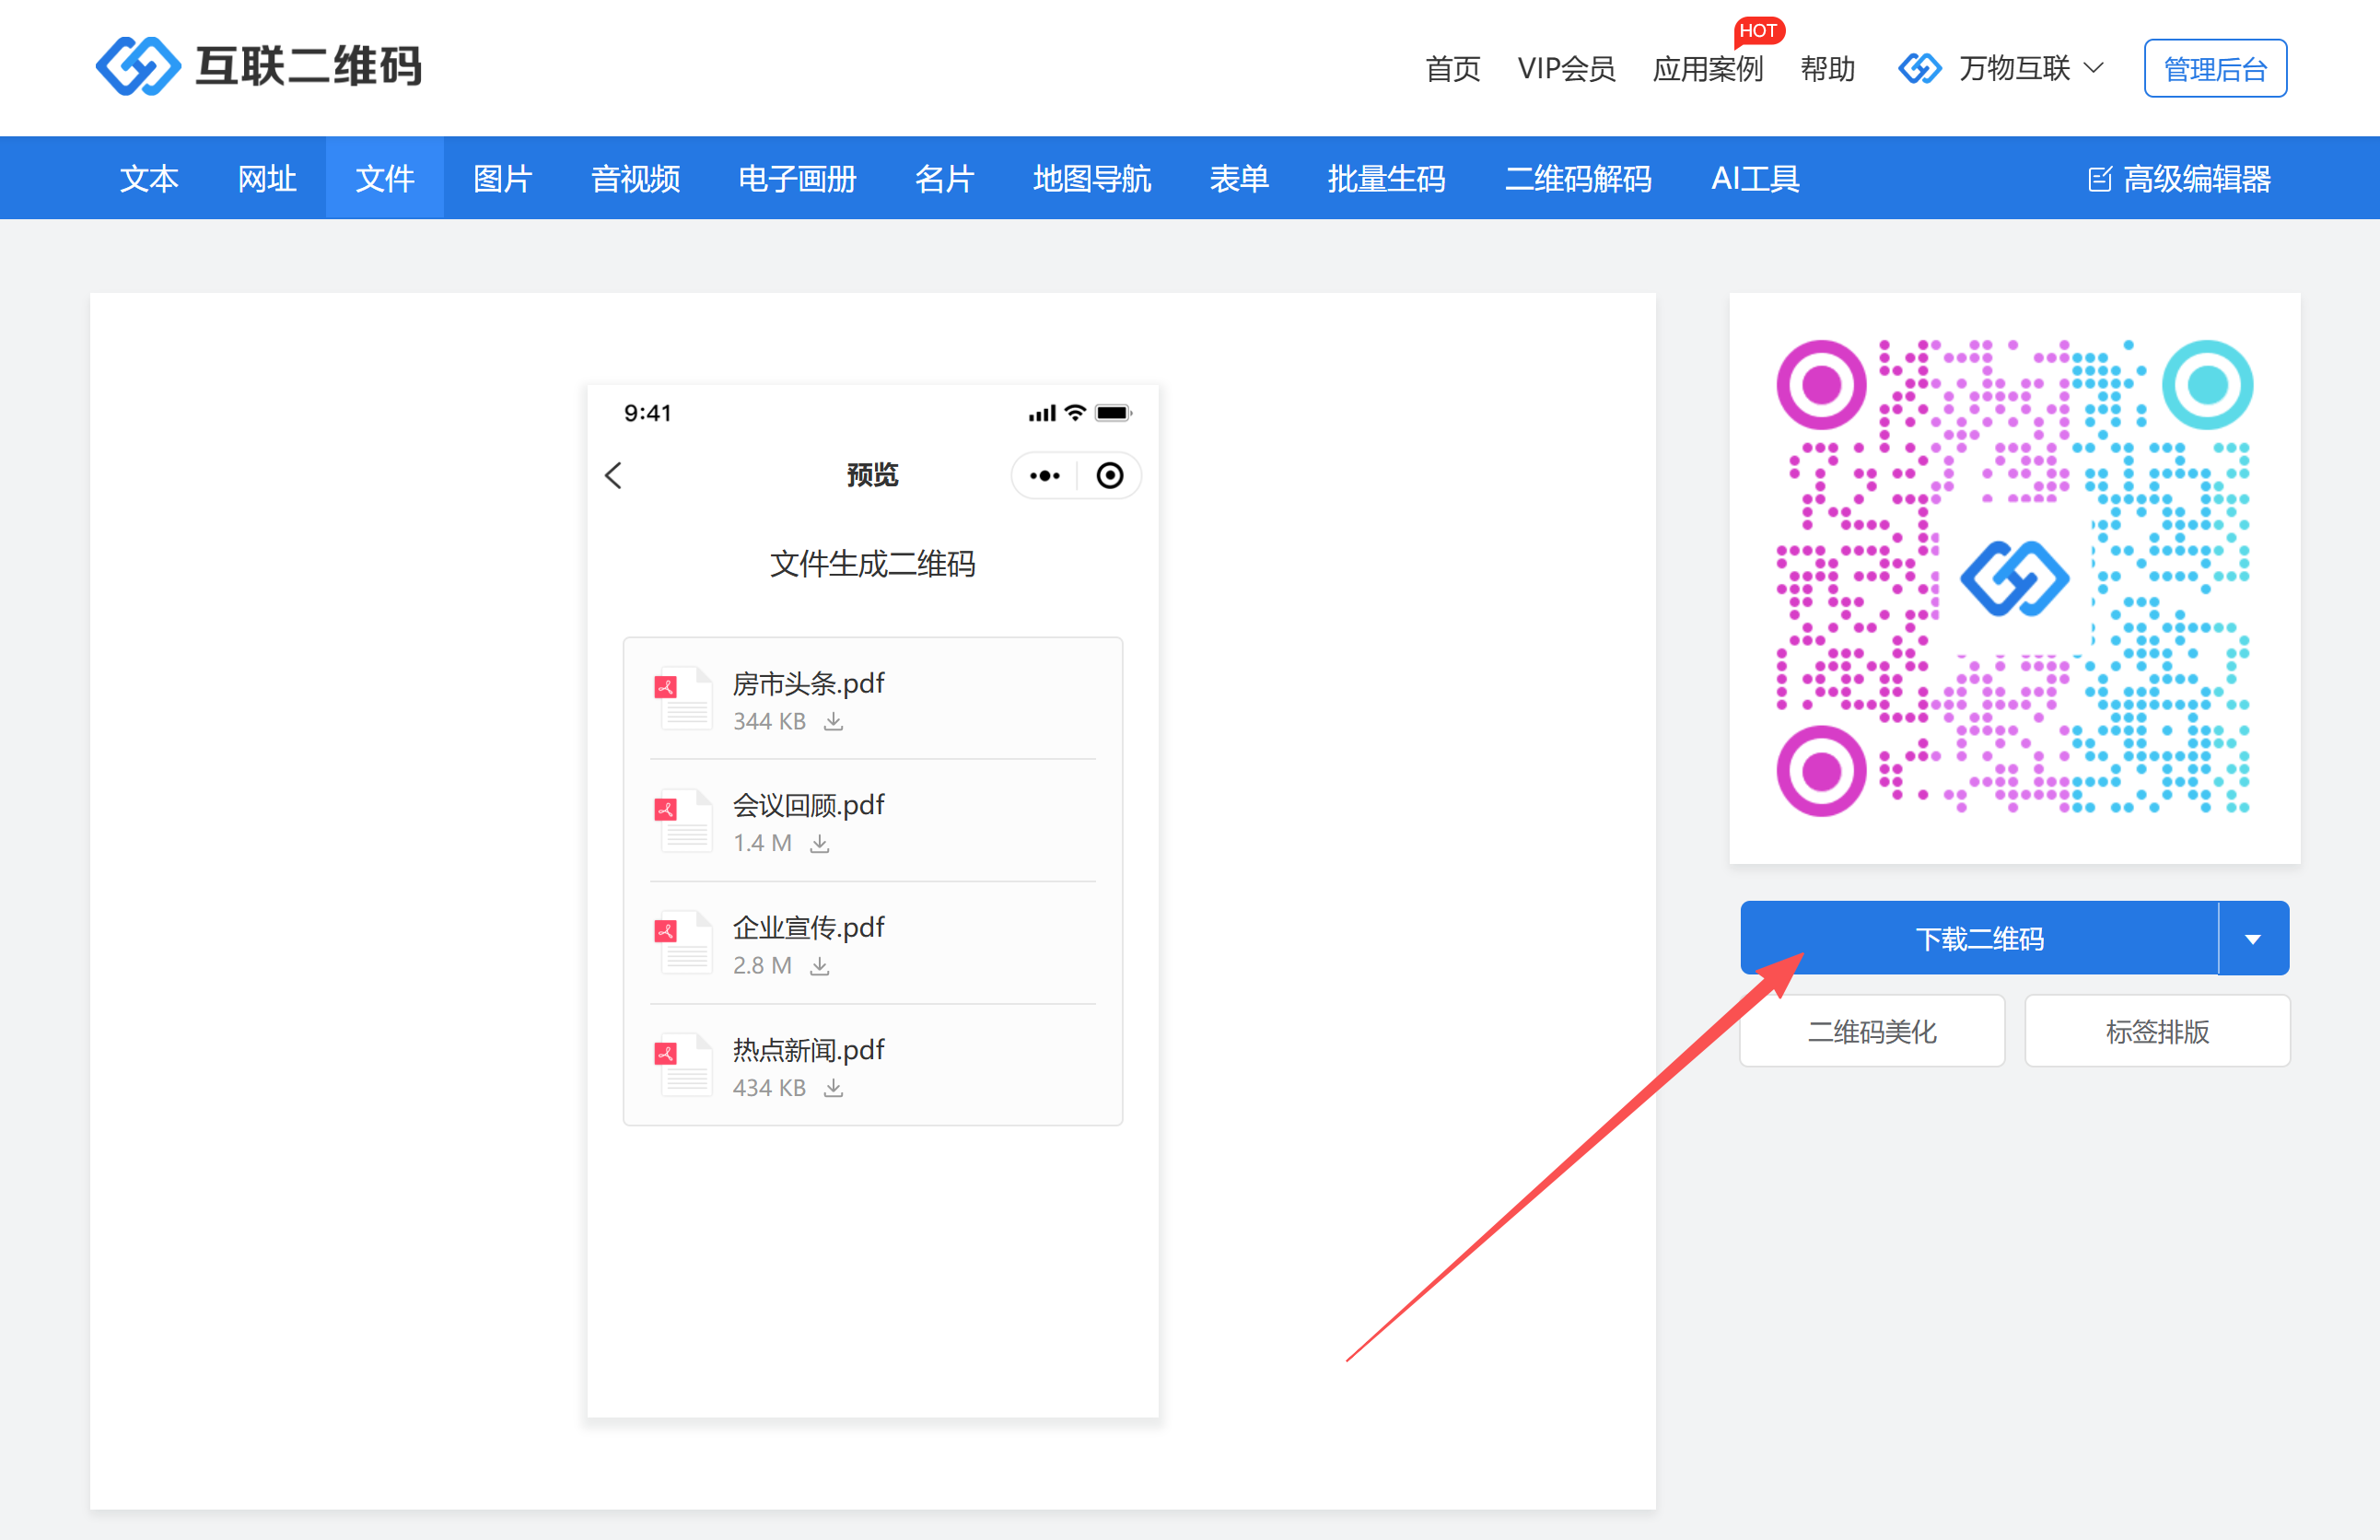Click the generated QR code image
2380x1540 pixels.
[x=2013, y=578]
